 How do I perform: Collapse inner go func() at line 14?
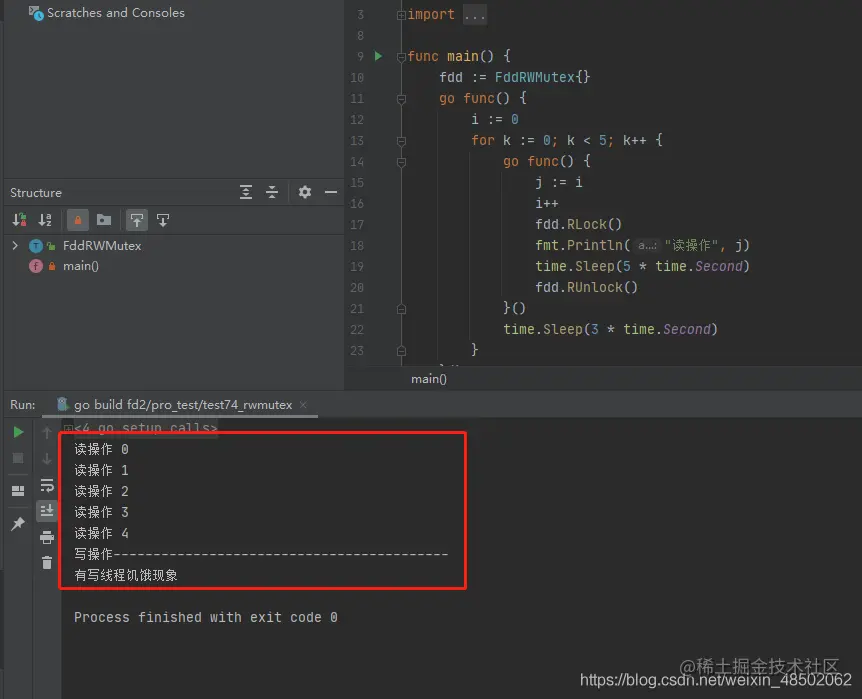click(401, 162)
